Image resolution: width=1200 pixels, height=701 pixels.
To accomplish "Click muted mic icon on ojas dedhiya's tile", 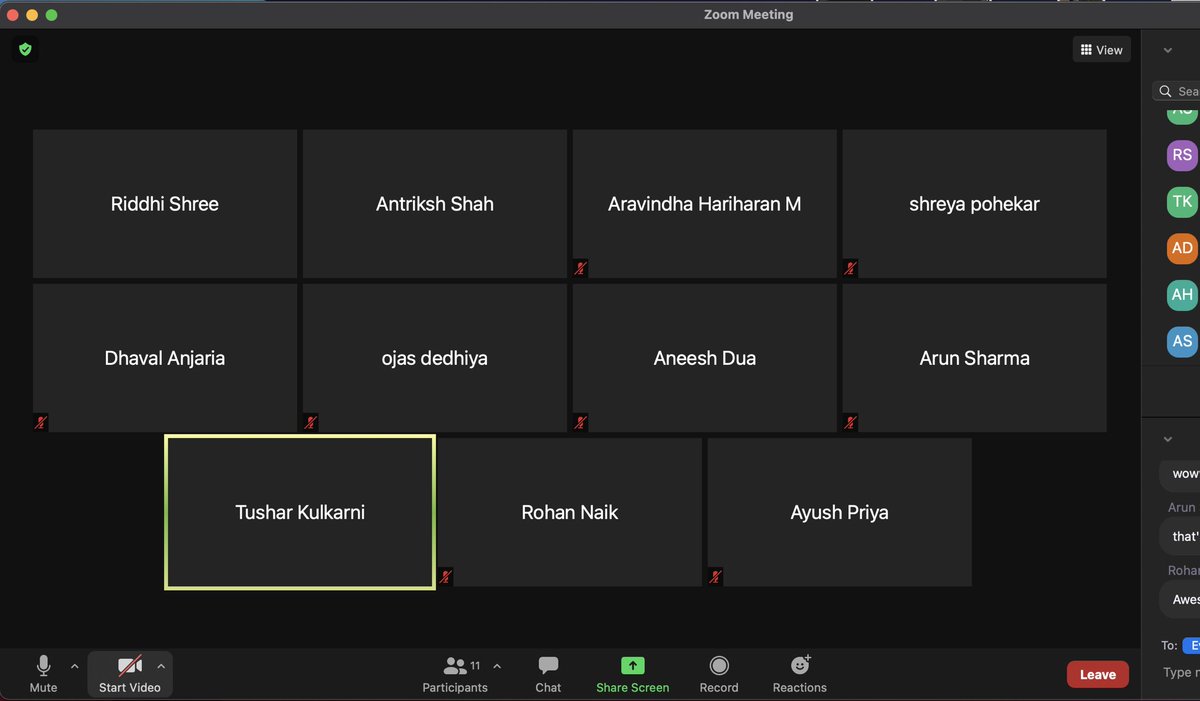I will (x=310, y=422).
